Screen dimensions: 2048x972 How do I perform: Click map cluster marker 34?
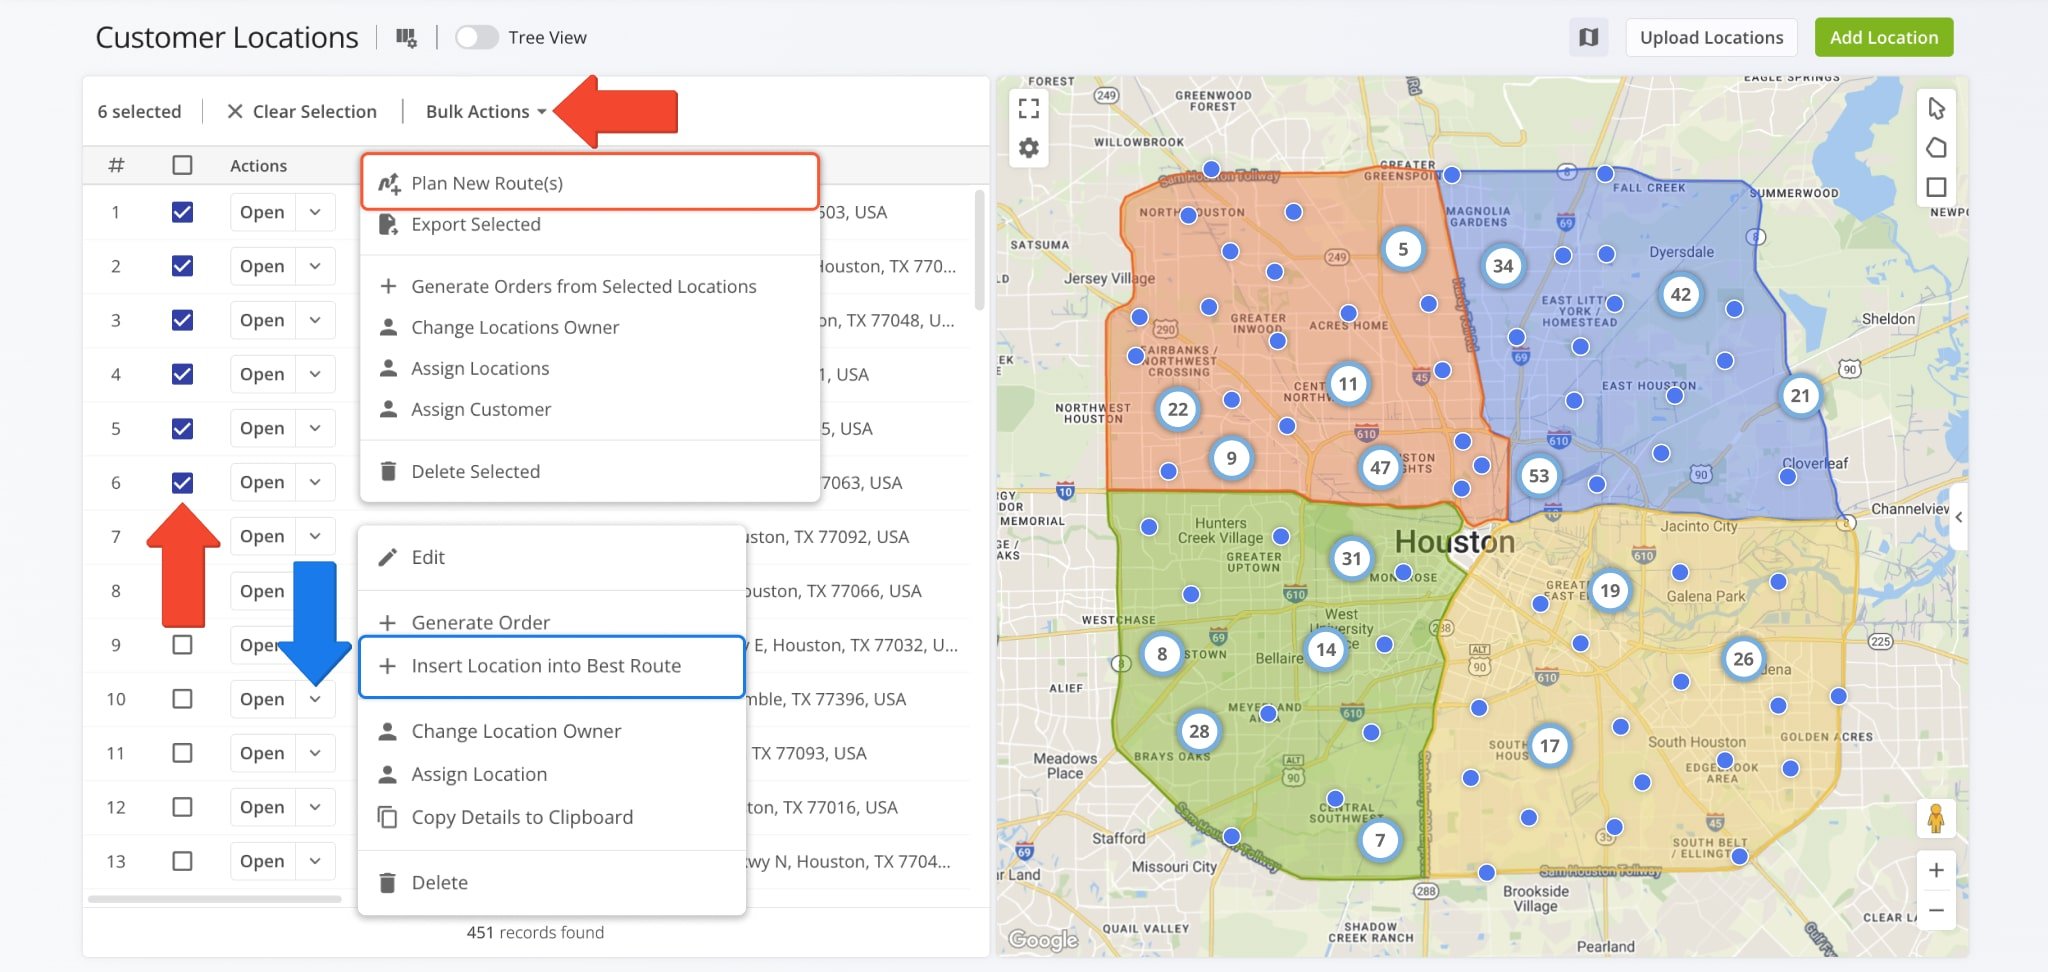1503,266
